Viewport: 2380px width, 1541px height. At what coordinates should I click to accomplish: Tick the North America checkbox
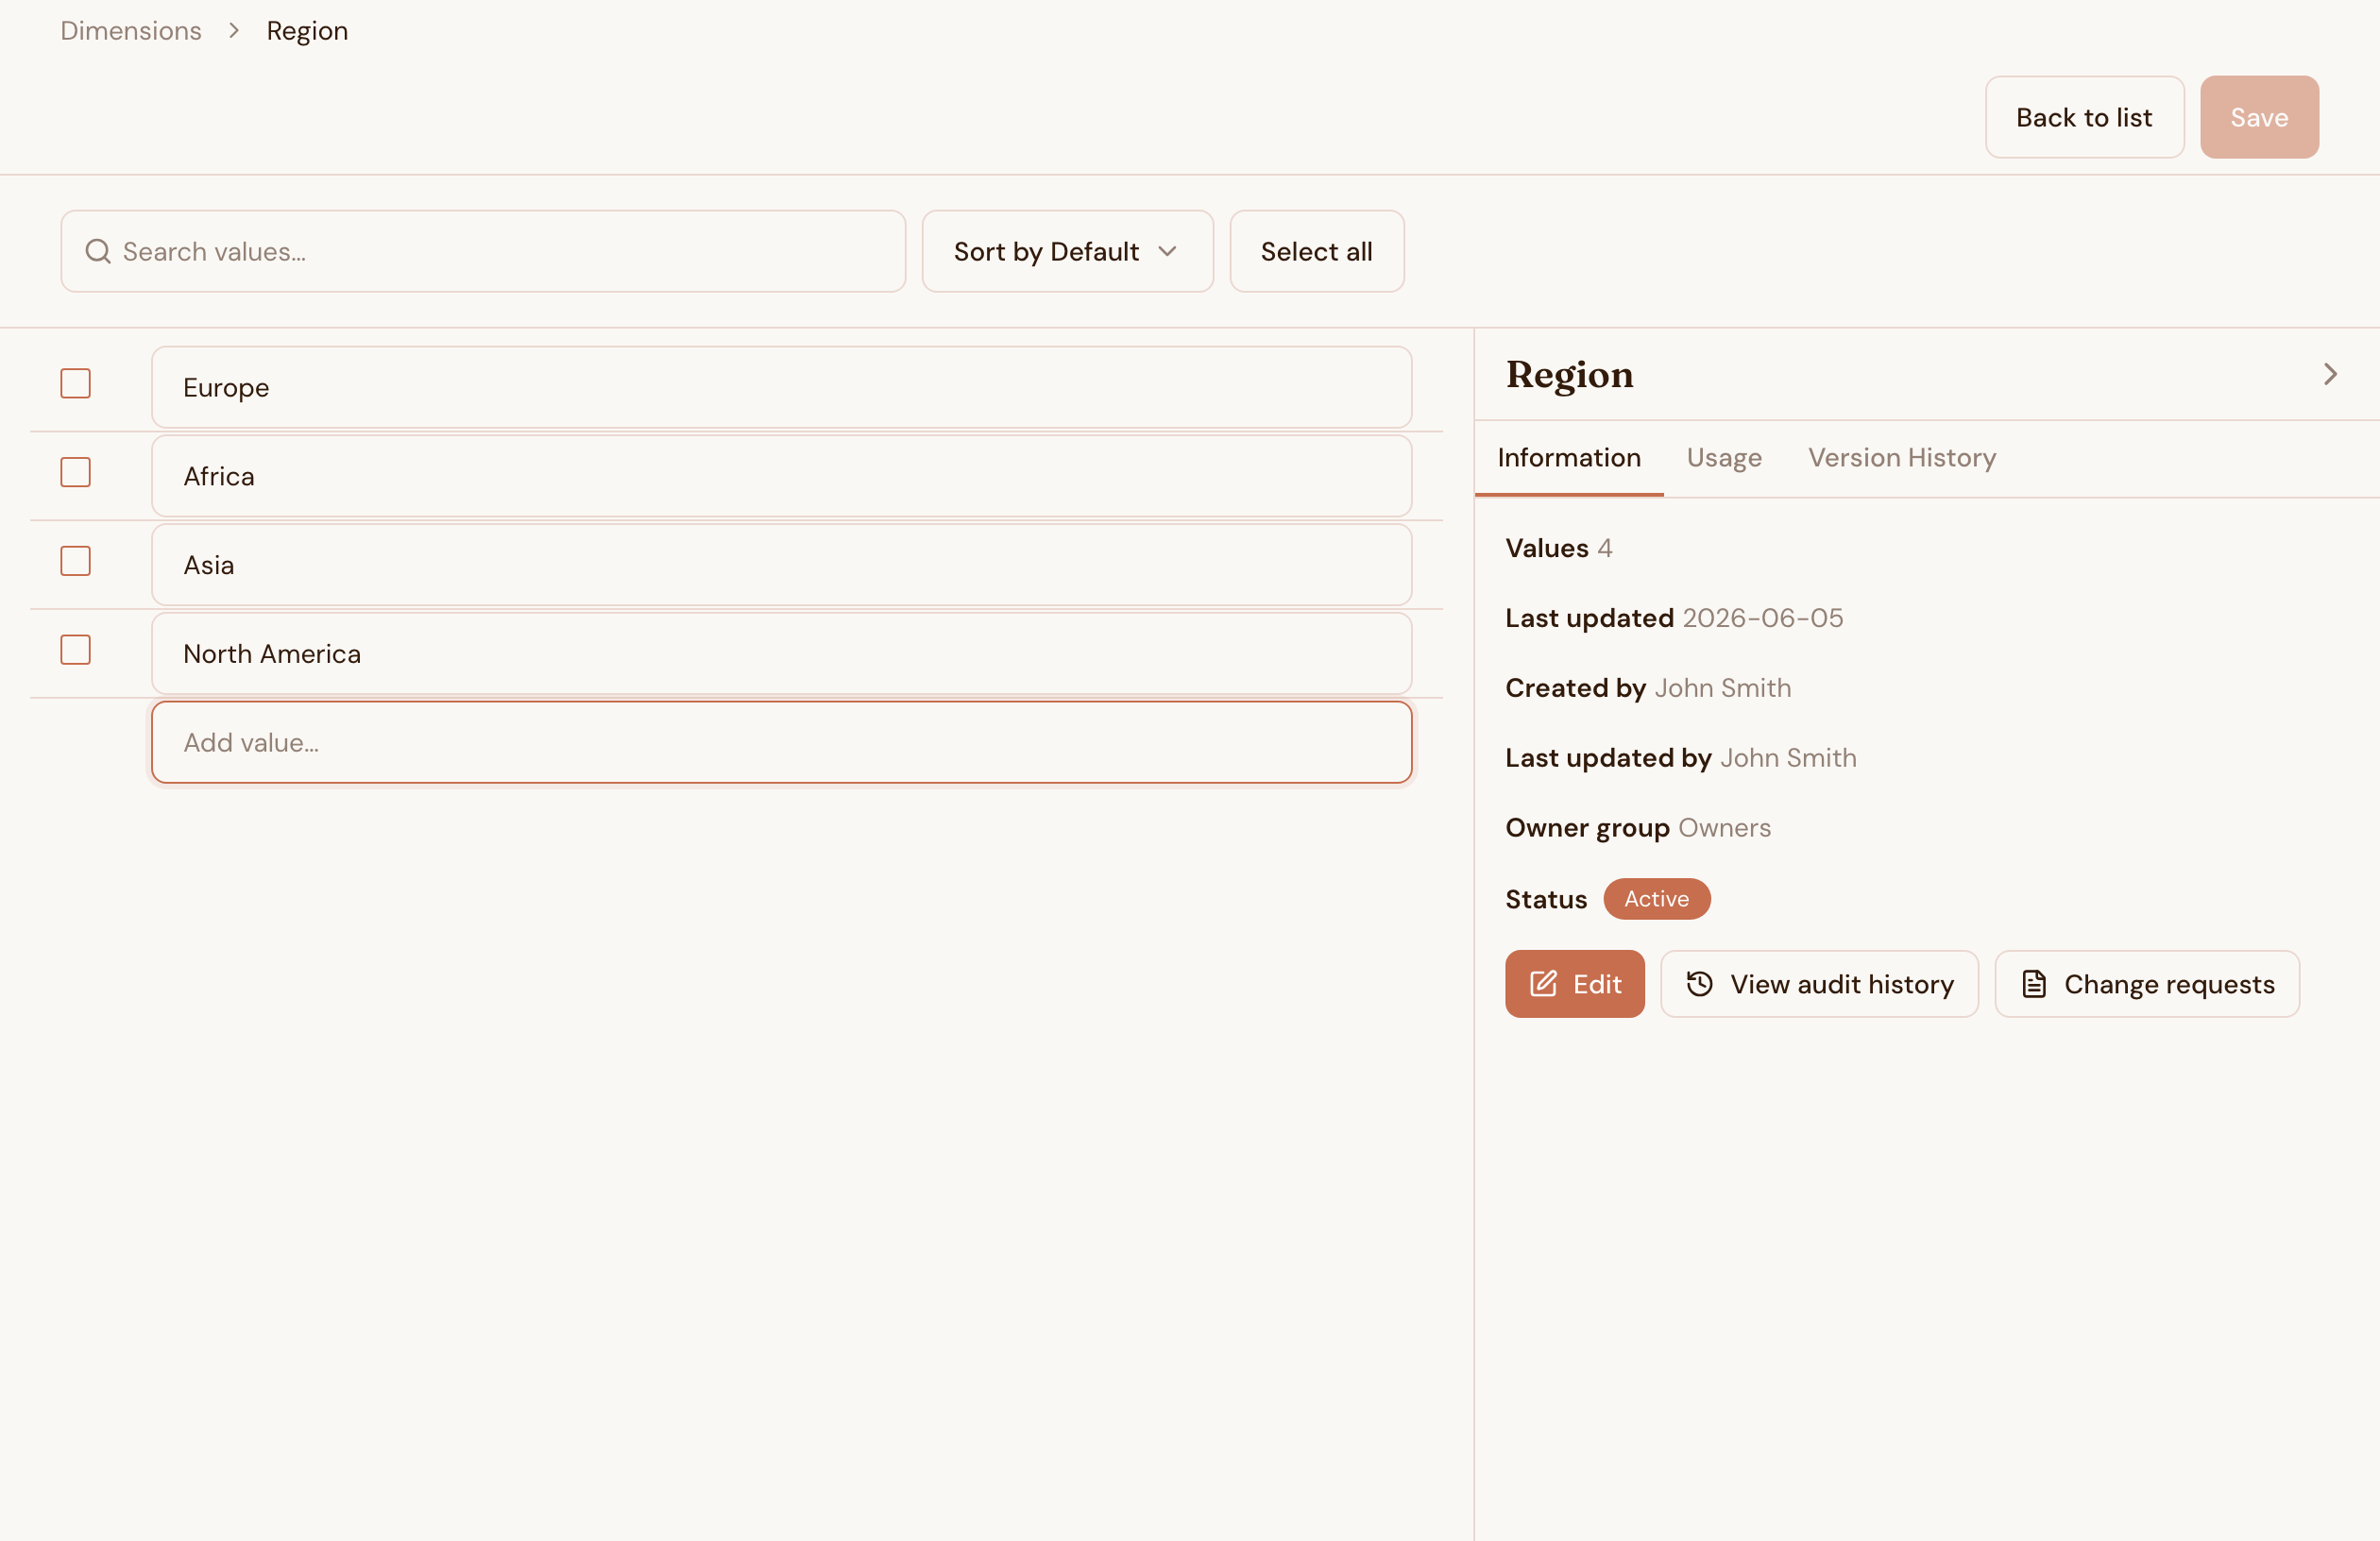coord(76,650)
